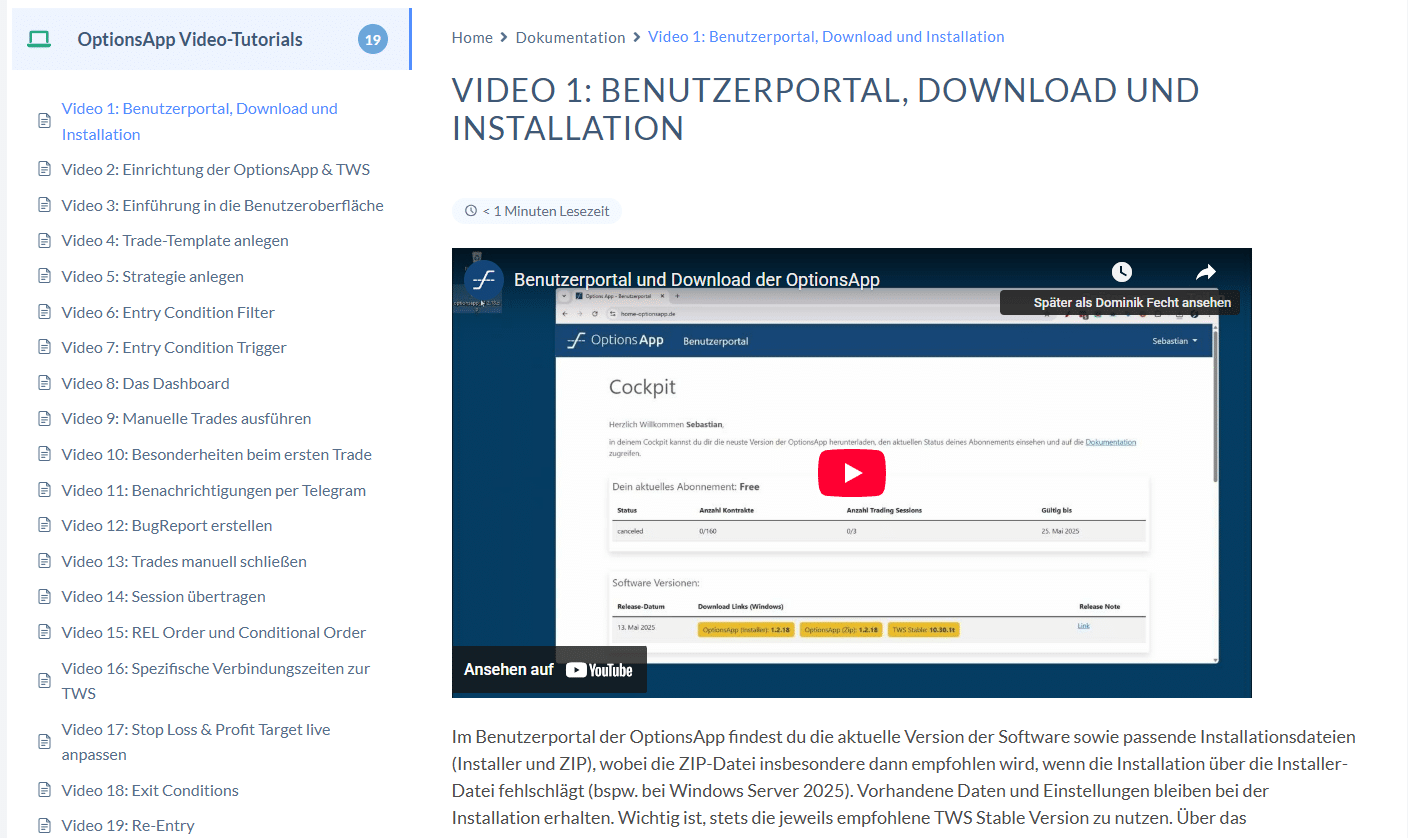Click the clock icon beside the reading time
1408x838 pixels.
tap(470, 210)
